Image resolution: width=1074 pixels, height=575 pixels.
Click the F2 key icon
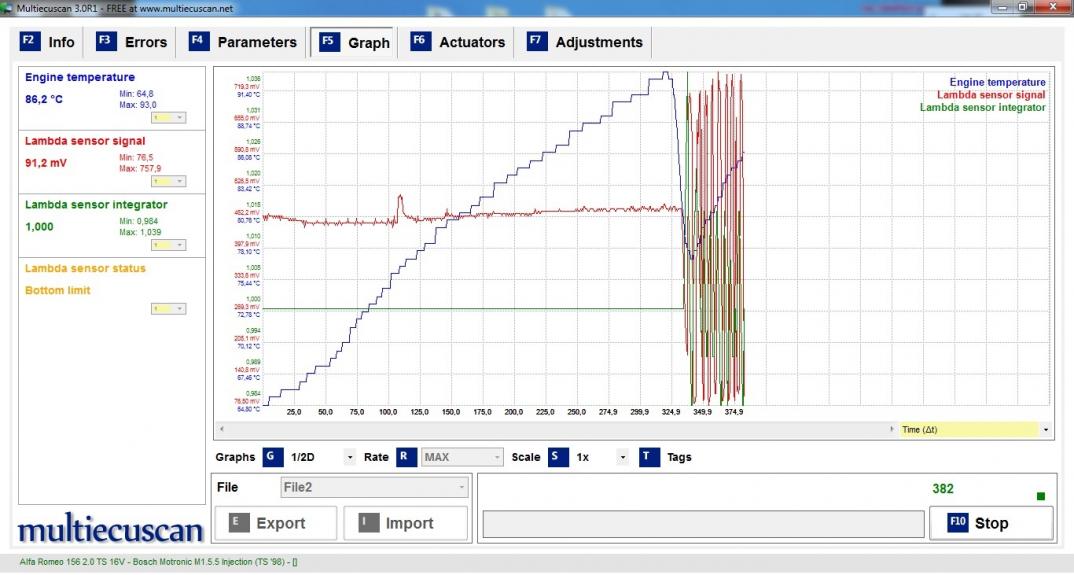click(30, 40)
